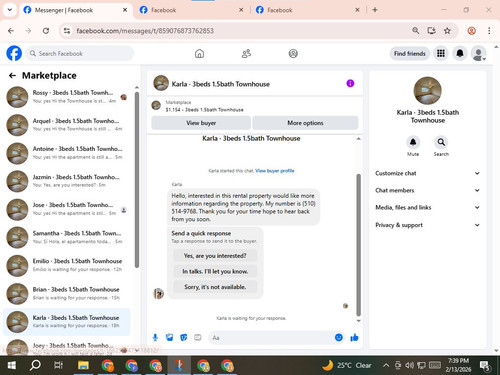The image size is (500, 375).
Task: Open the Home feed icon
Action: point(199,53)
